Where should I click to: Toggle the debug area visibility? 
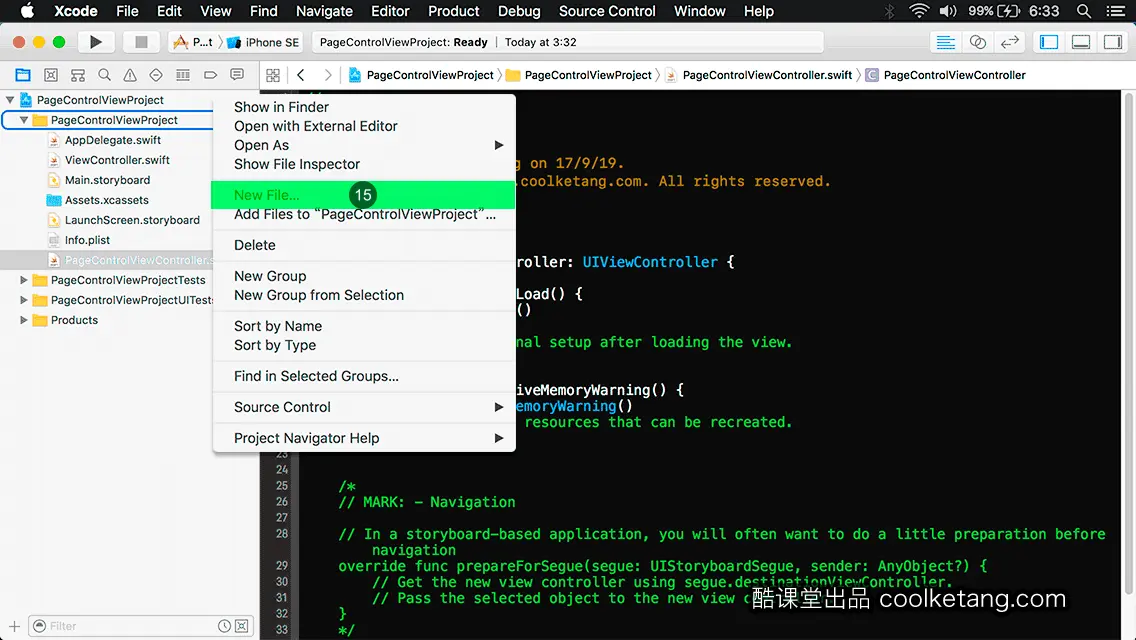[x=1081, y=42]
